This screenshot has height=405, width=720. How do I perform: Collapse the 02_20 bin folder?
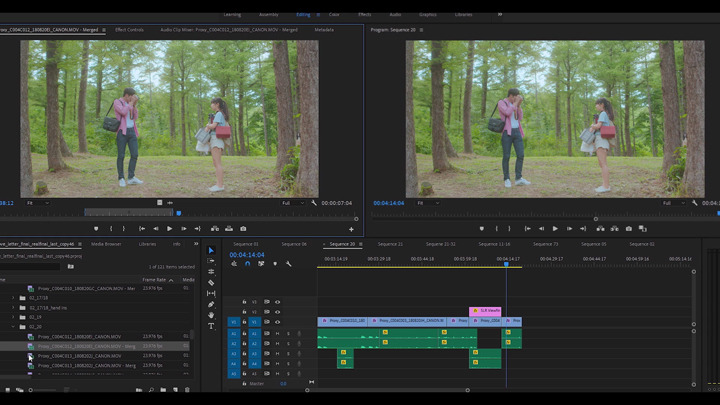click(13, 326)
